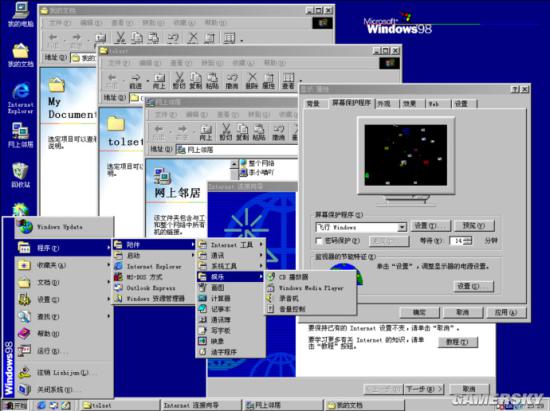Click the 教程 tutorial button in wizard
This screenshot has height=411, width=550.
[457, 342]
